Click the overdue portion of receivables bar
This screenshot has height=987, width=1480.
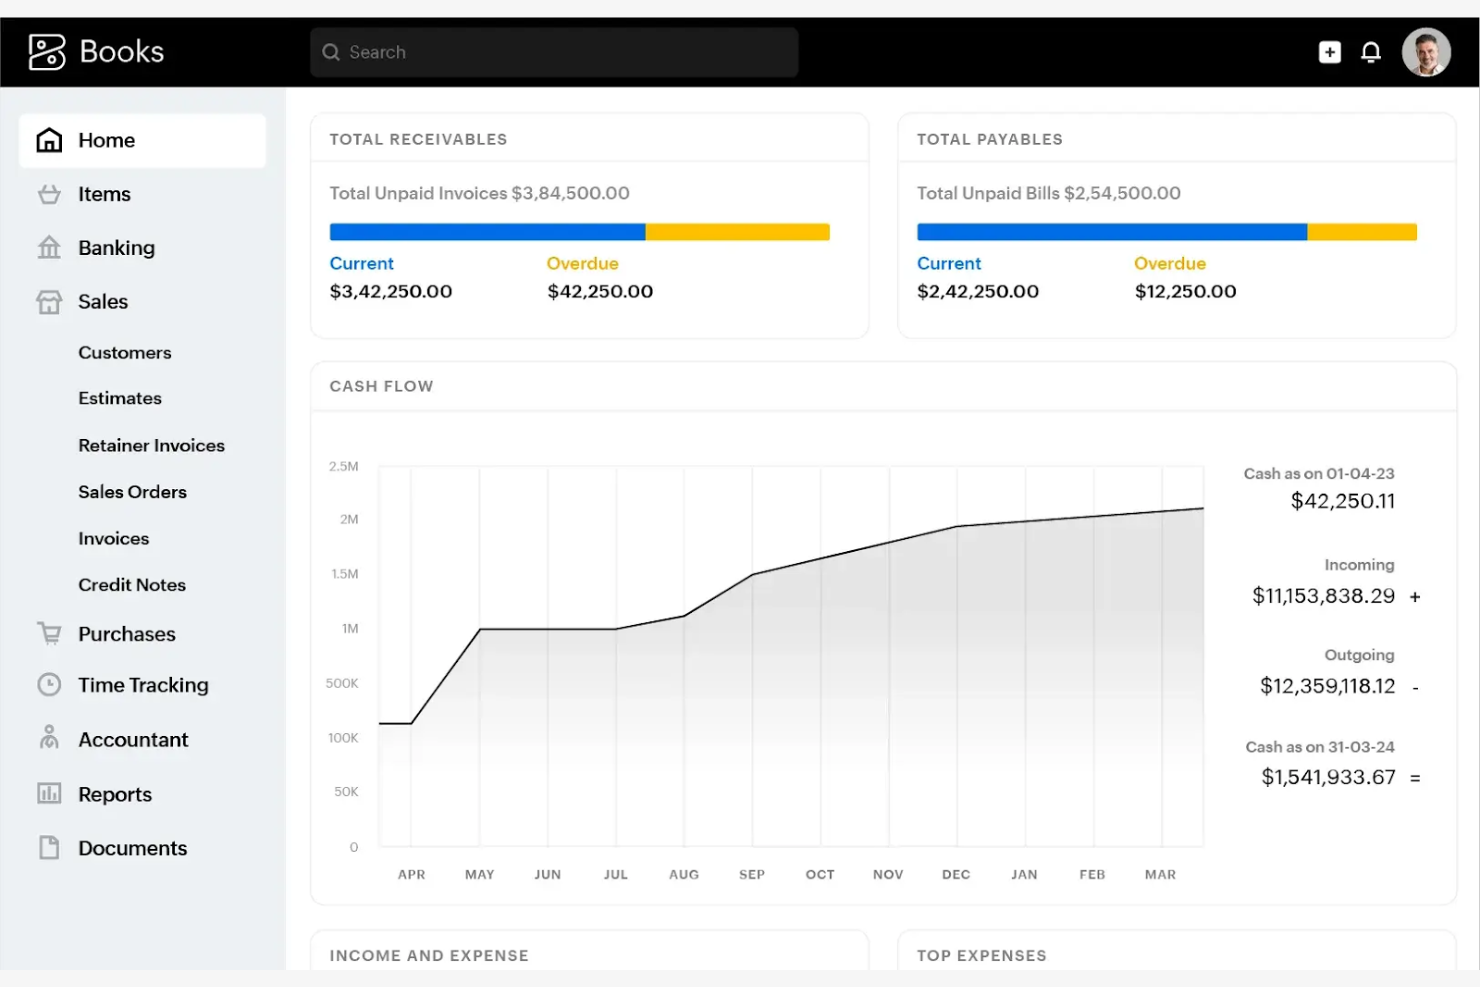(737, 231)
